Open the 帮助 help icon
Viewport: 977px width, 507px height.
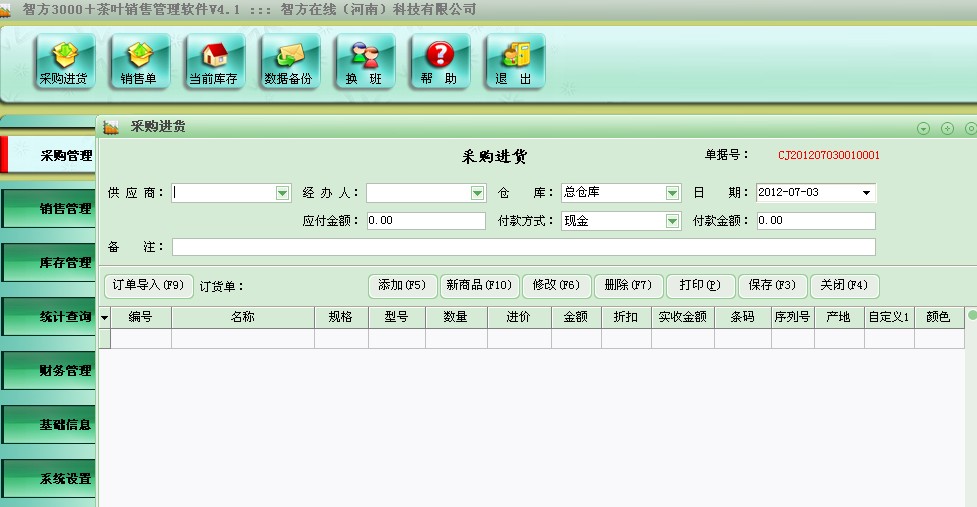(439, 61)
